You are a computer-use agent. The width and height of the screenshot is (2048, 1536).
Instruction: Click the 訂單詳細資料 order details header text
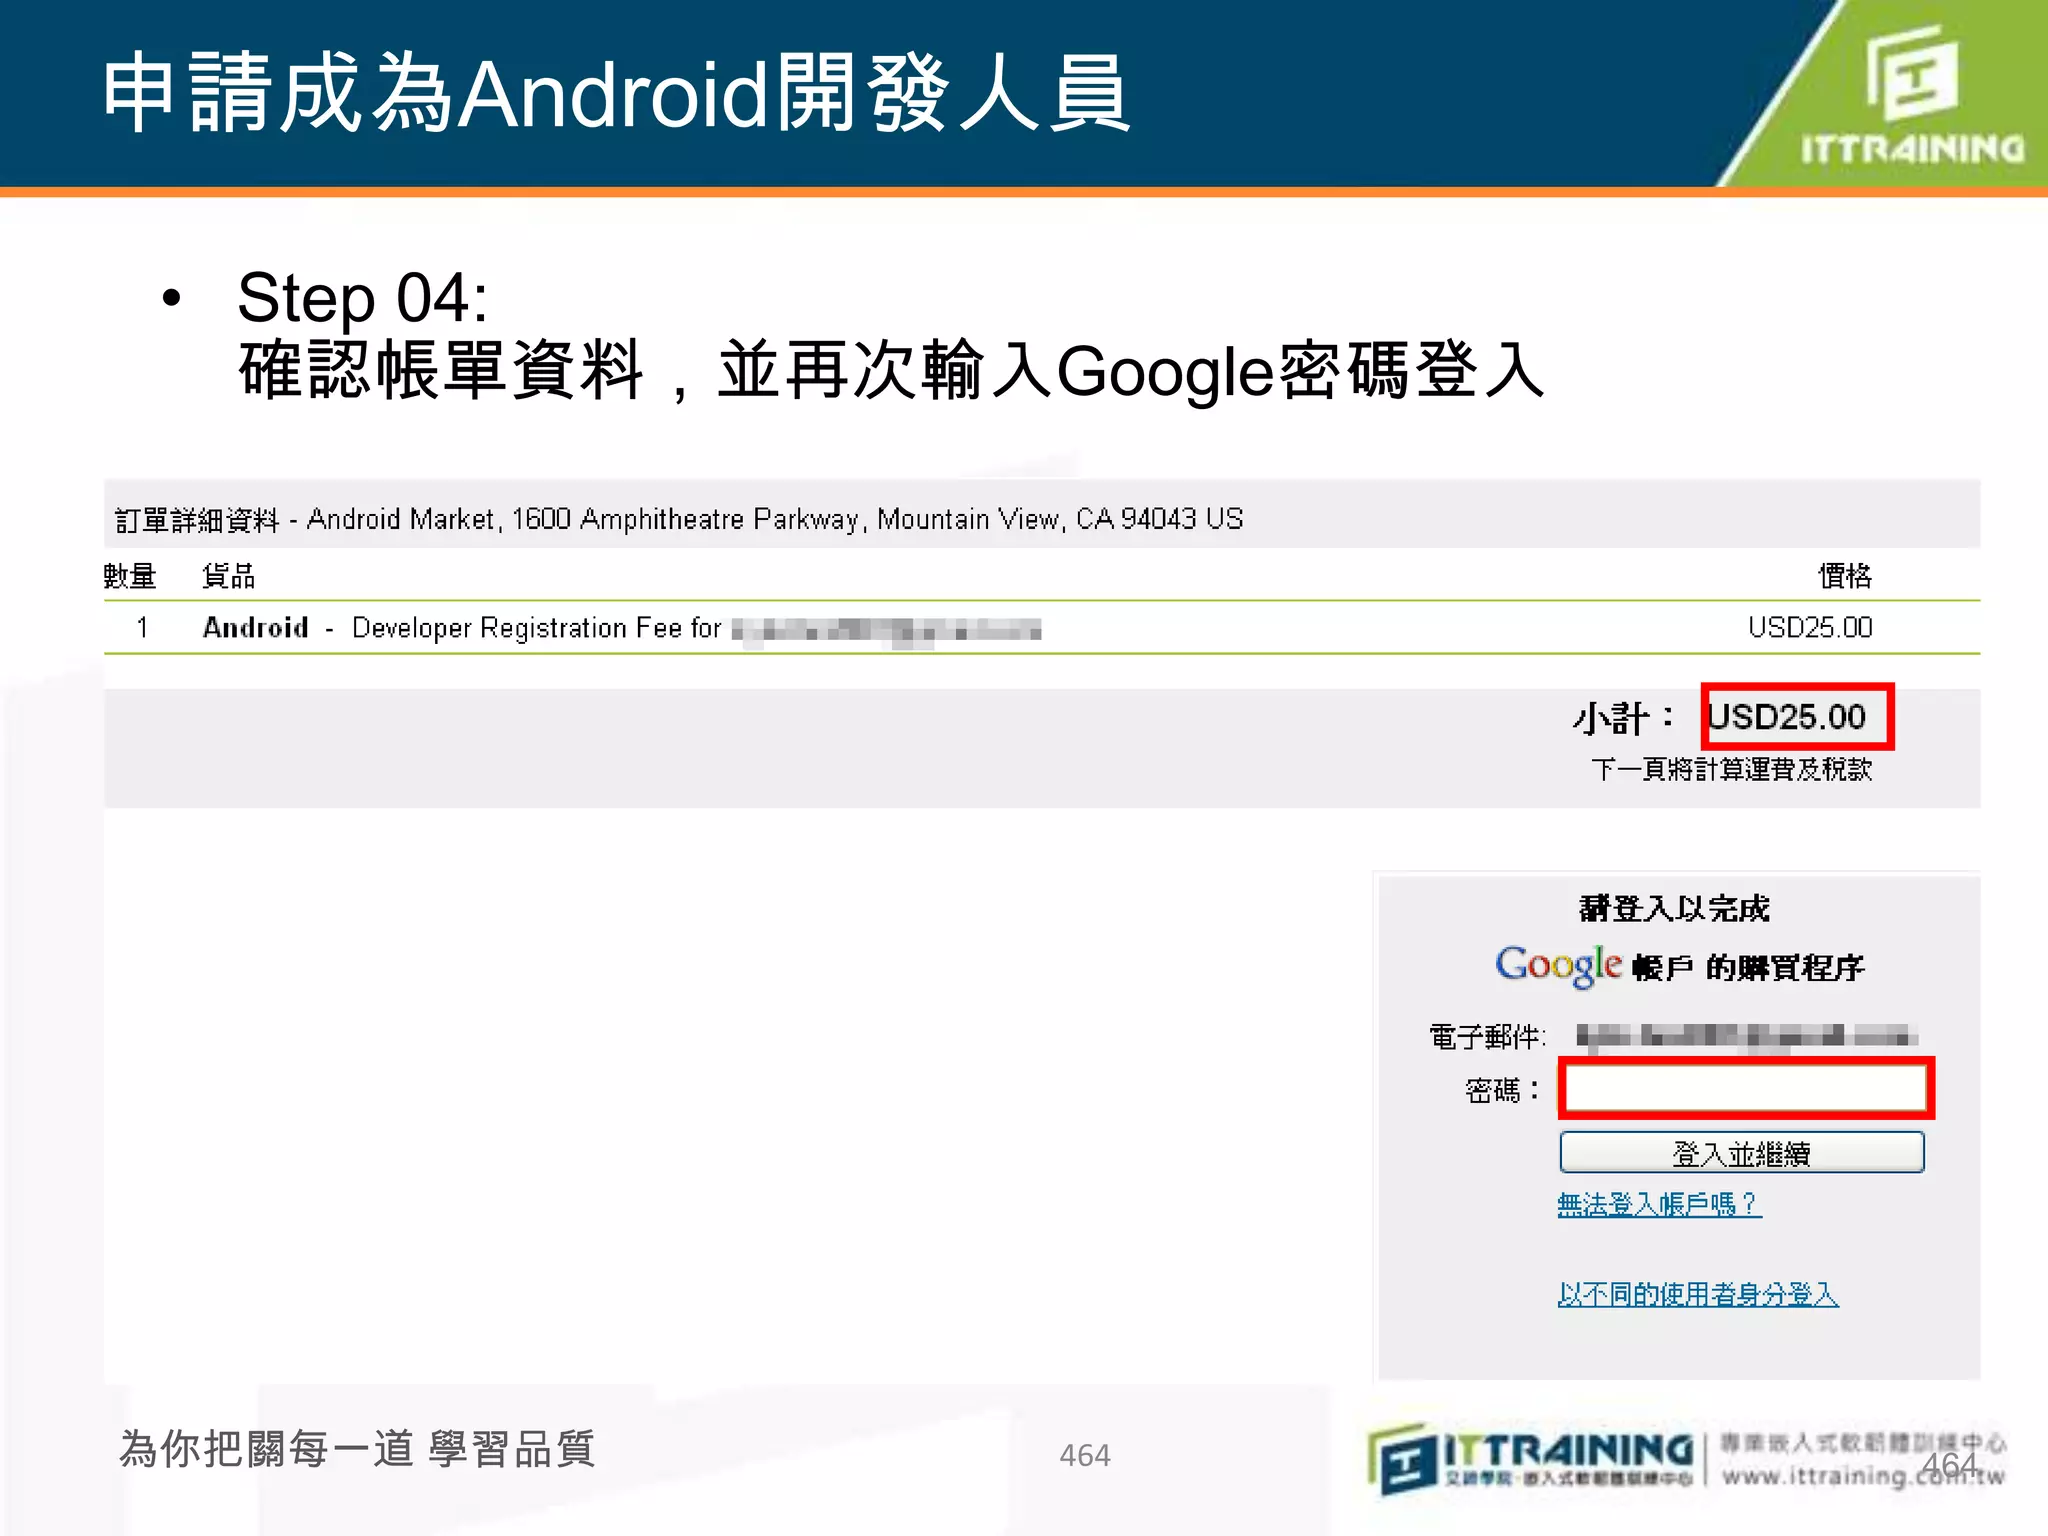tap(196, 520)
